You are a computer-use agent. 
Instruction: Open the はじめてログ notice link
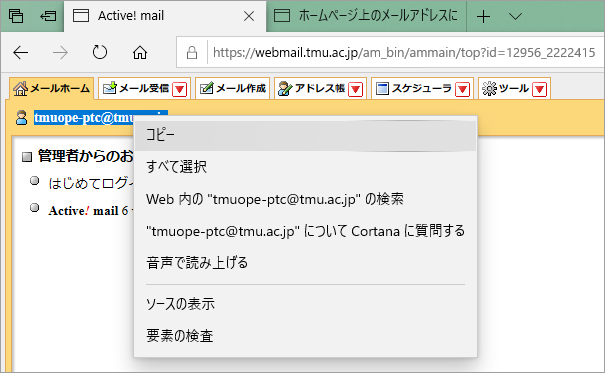coord(91,183)
